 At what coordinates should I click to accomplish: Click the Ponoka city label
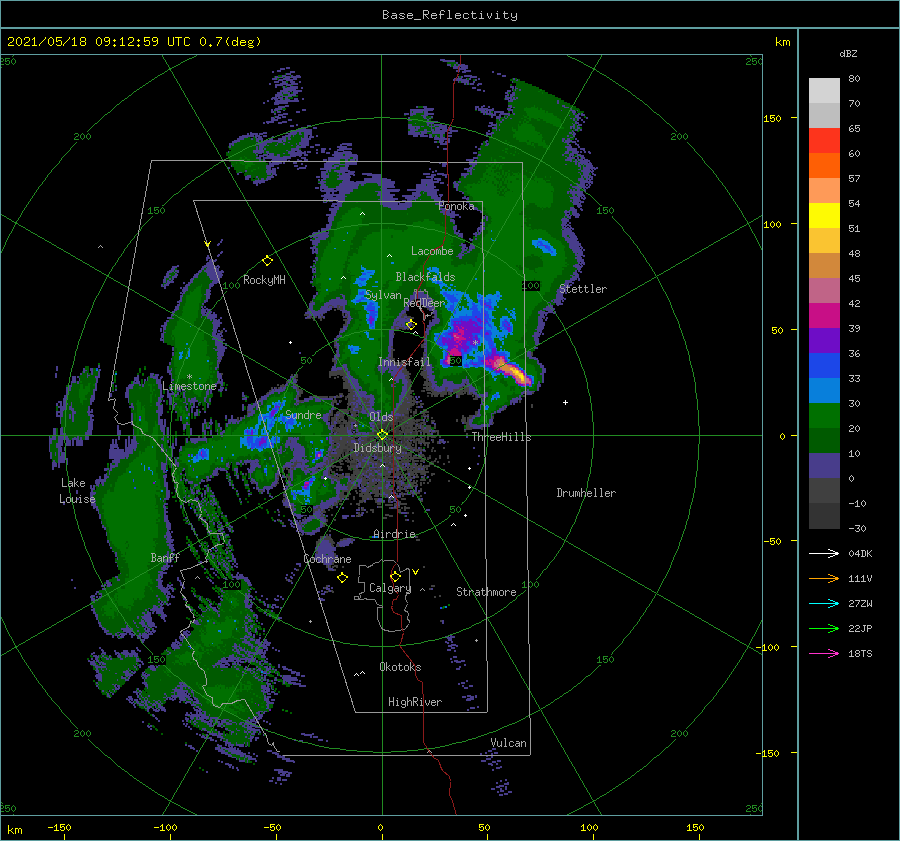pyautogui.click(x=456, y=206)
